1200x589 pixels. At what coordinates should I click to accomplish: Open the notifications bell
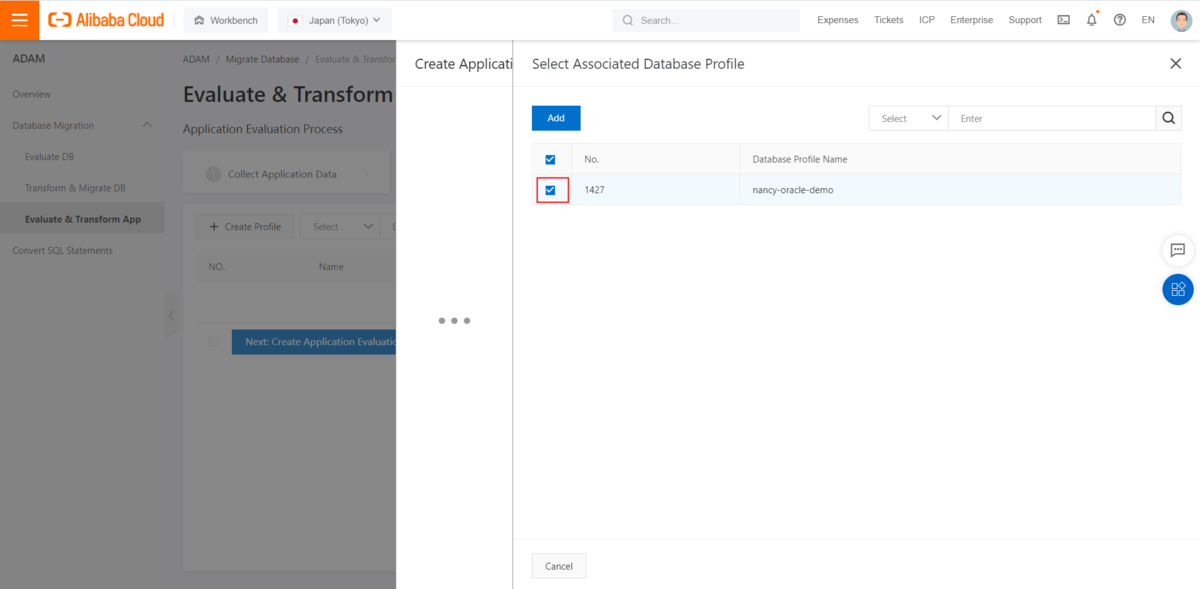pyautogui.click(x=1091, y=20)
